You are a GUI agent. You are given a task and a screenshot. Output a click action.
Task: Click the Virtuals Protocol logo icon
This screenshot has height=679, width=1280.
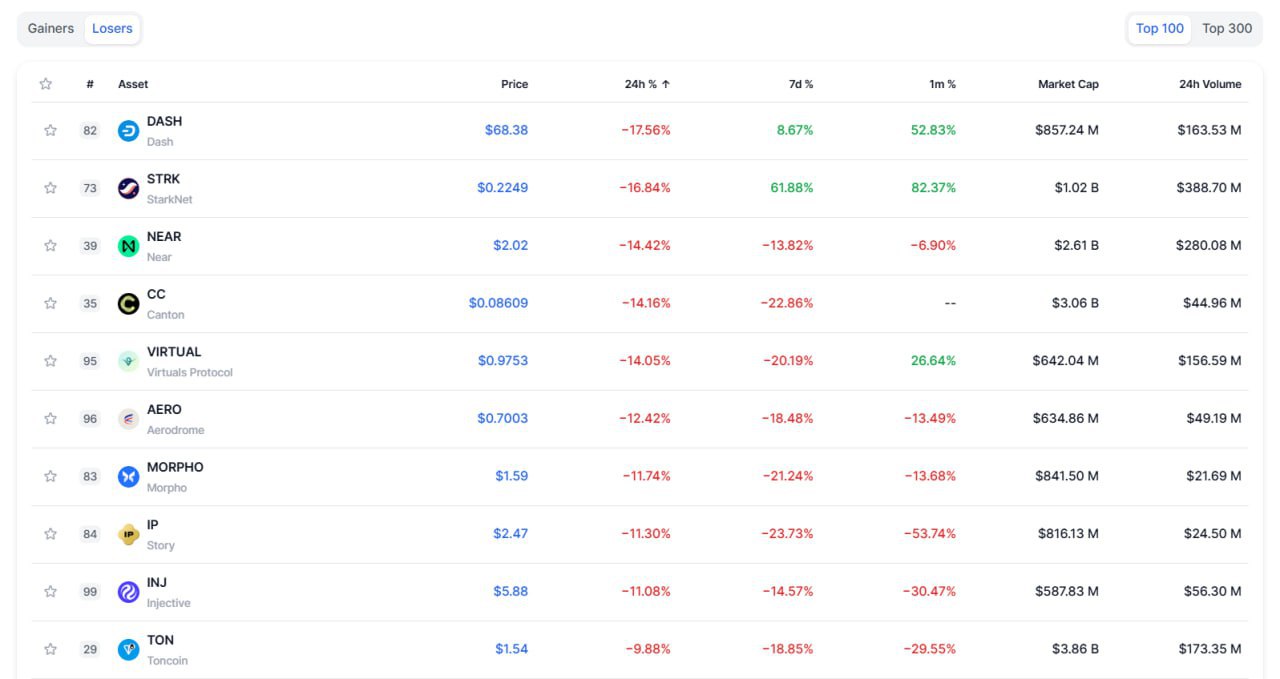click(x=128, y=361)
